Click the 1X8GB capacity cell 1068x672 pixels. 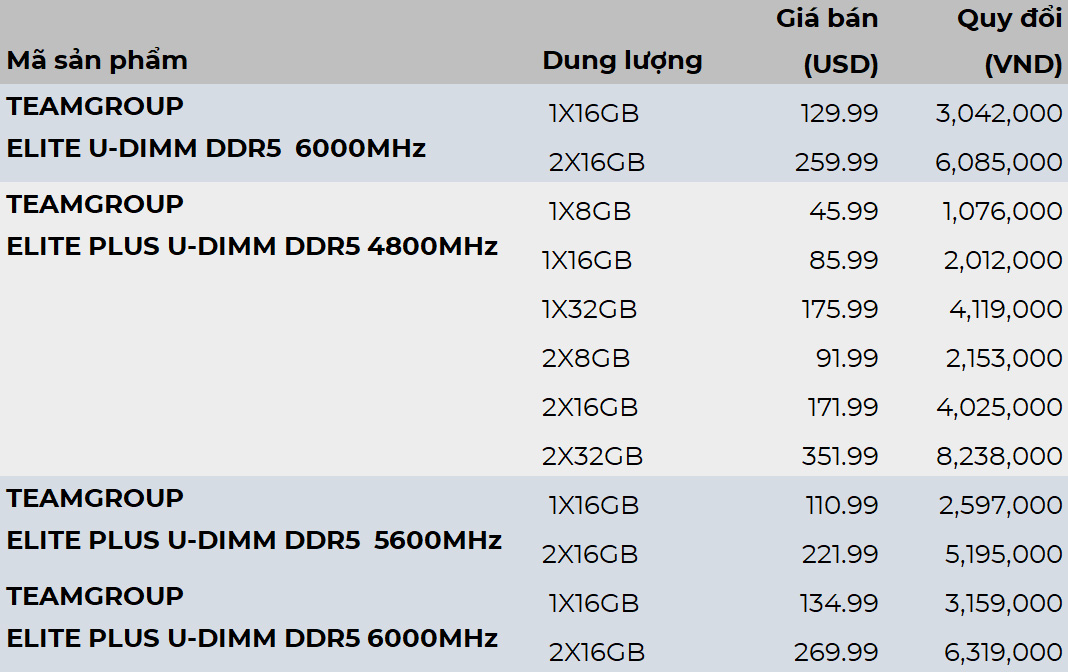pos(590,212)
